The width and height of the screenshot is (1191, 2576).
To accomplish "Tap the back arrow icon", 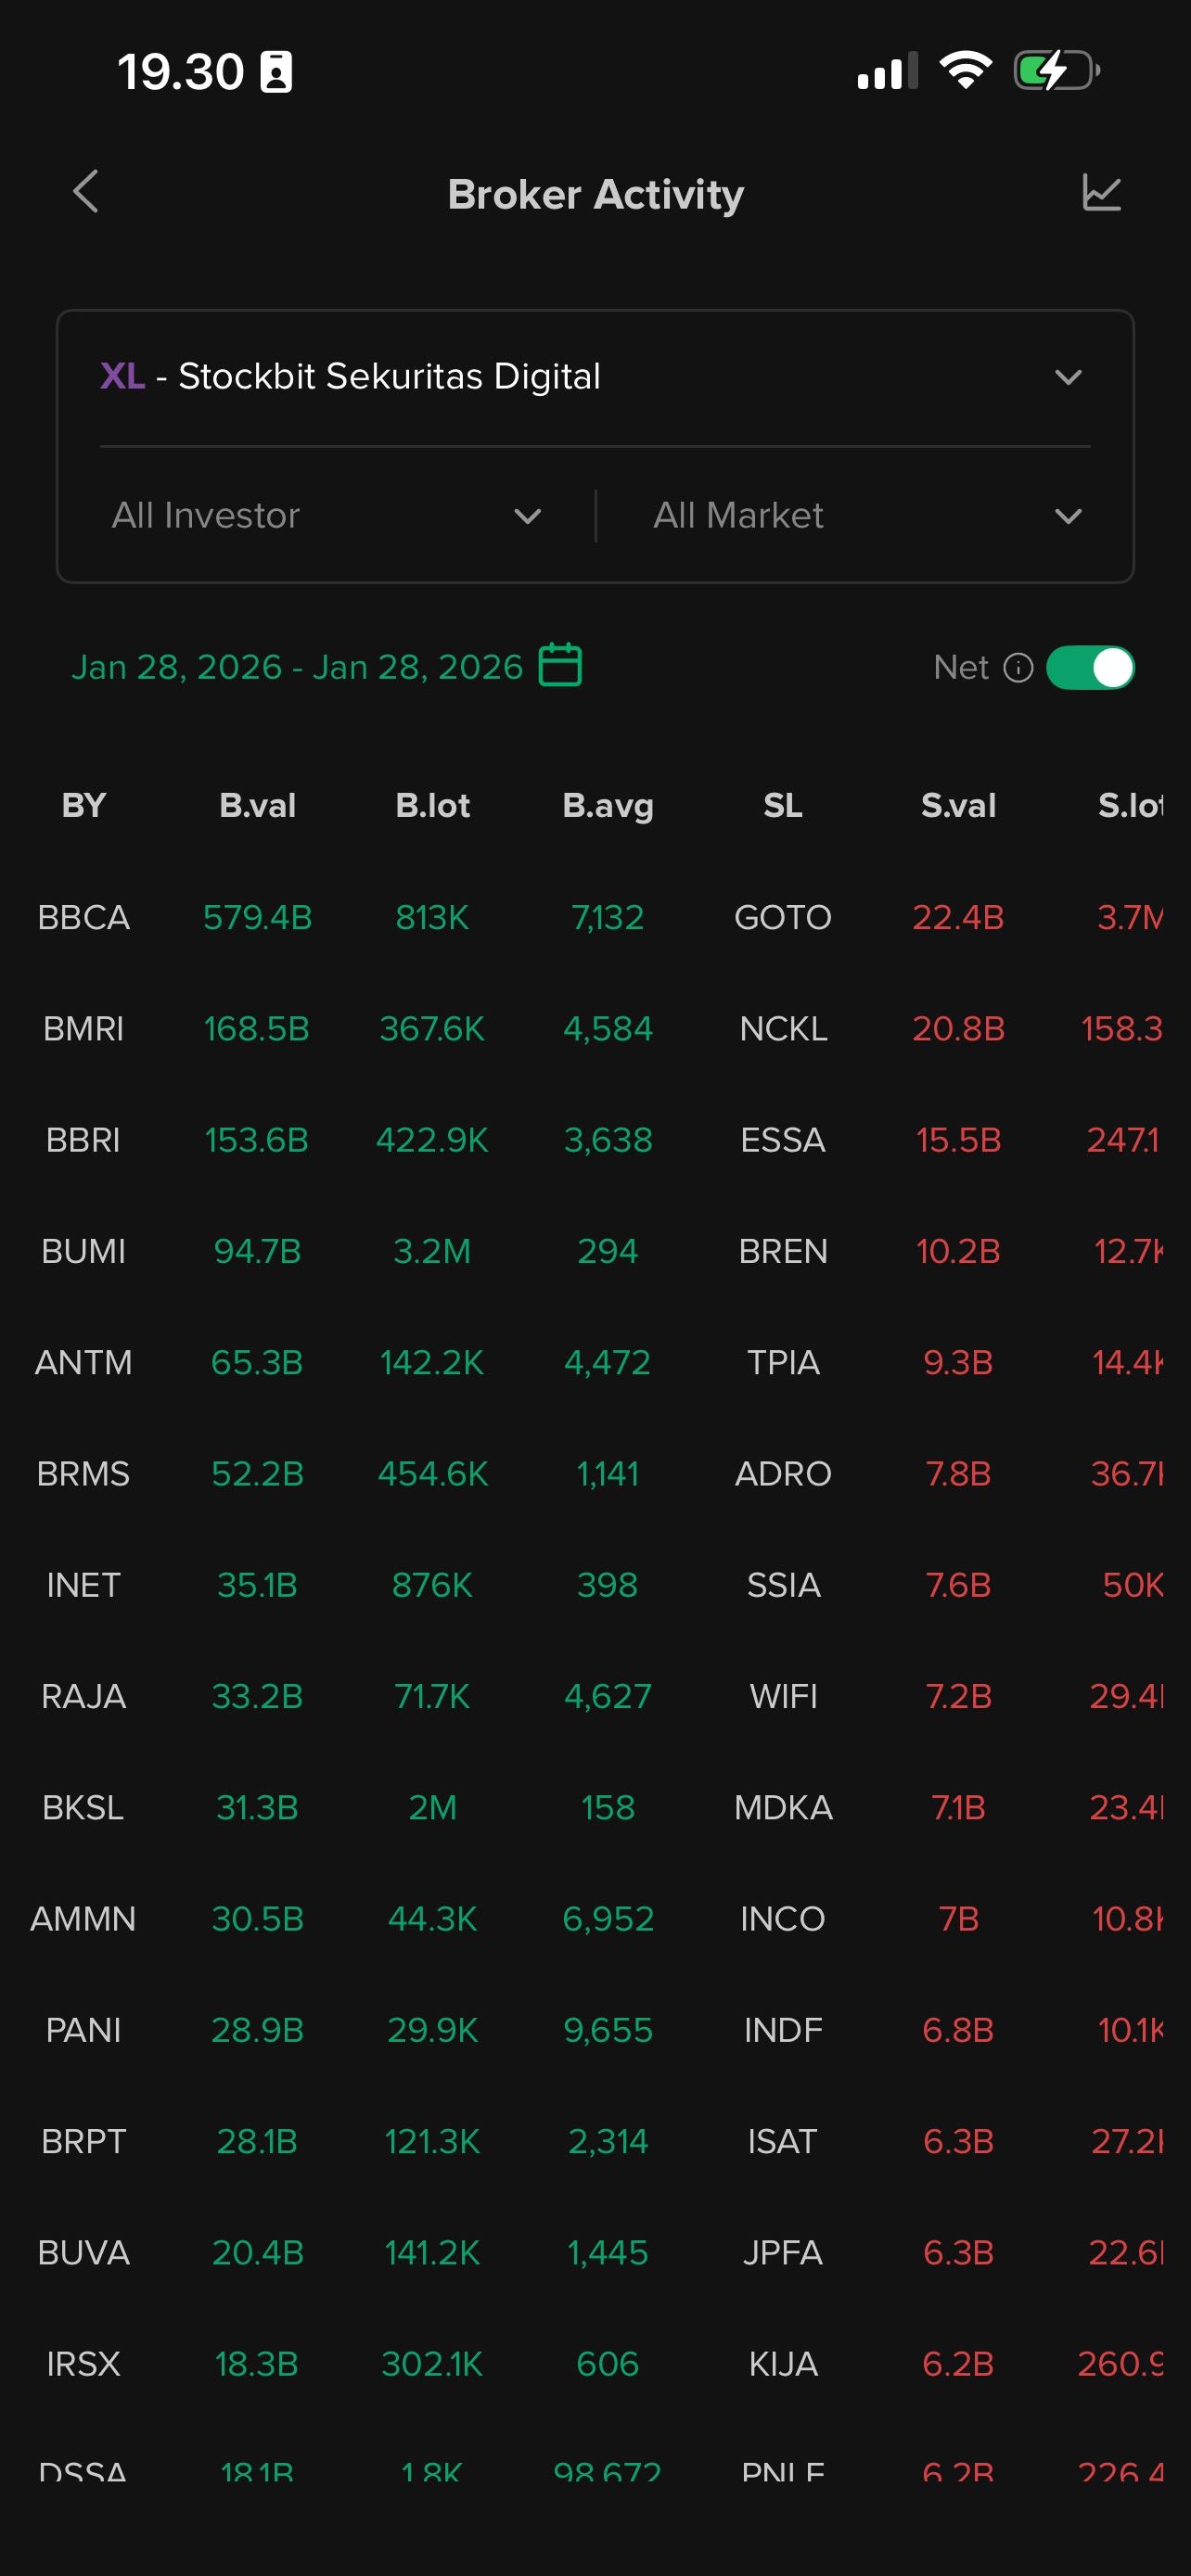I will click(87, 191).
